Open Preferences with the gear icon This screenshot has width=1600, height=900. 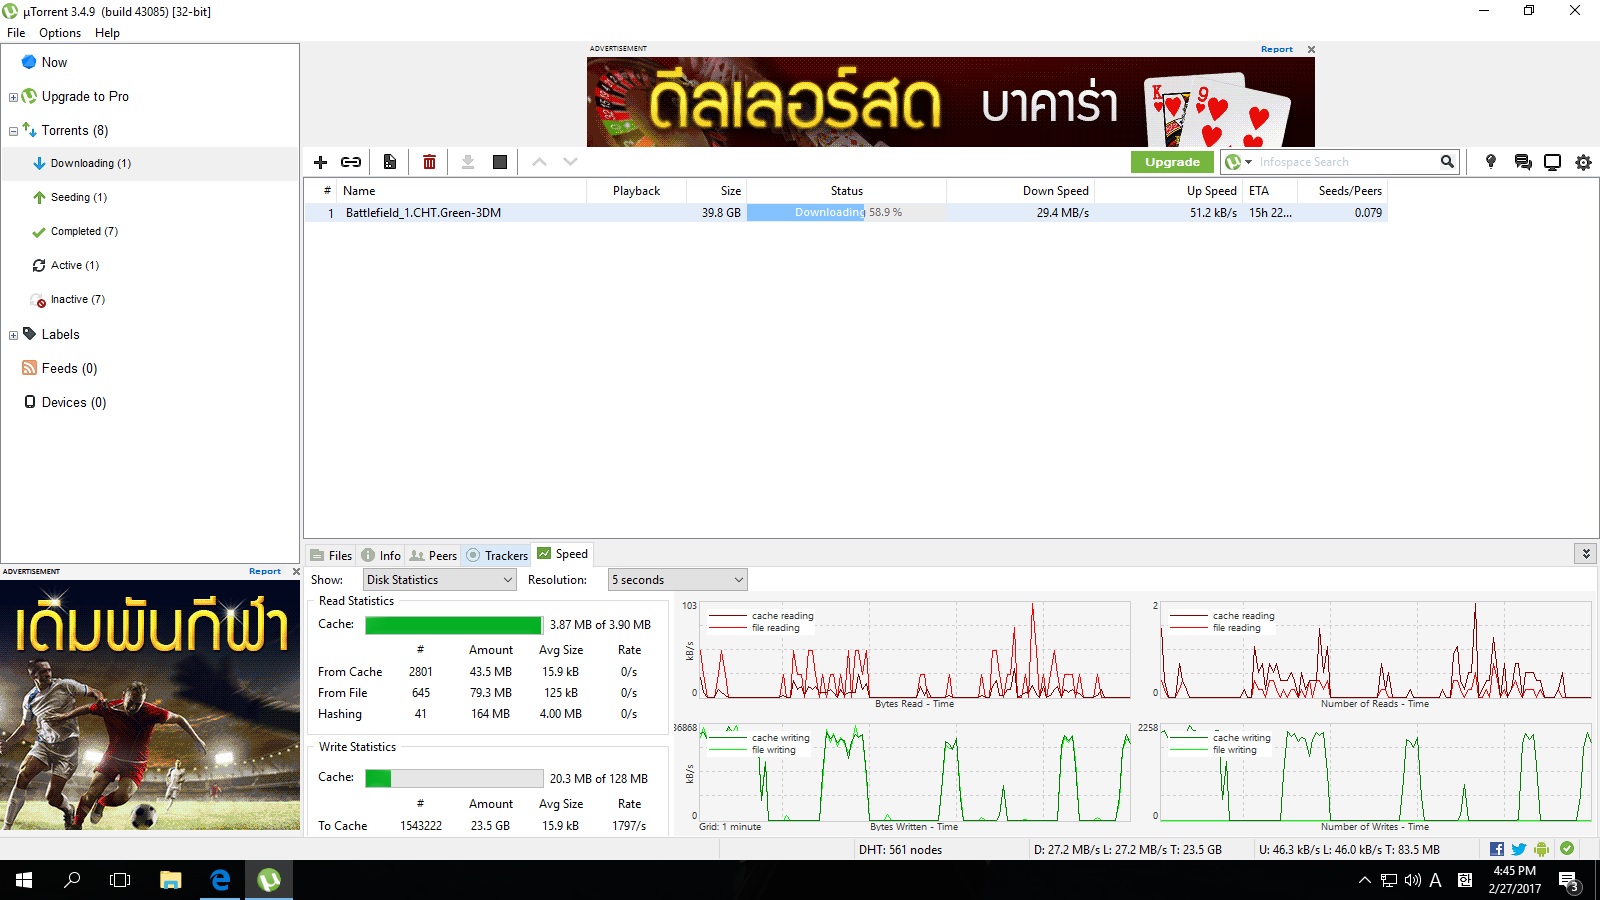(1583, 162)
